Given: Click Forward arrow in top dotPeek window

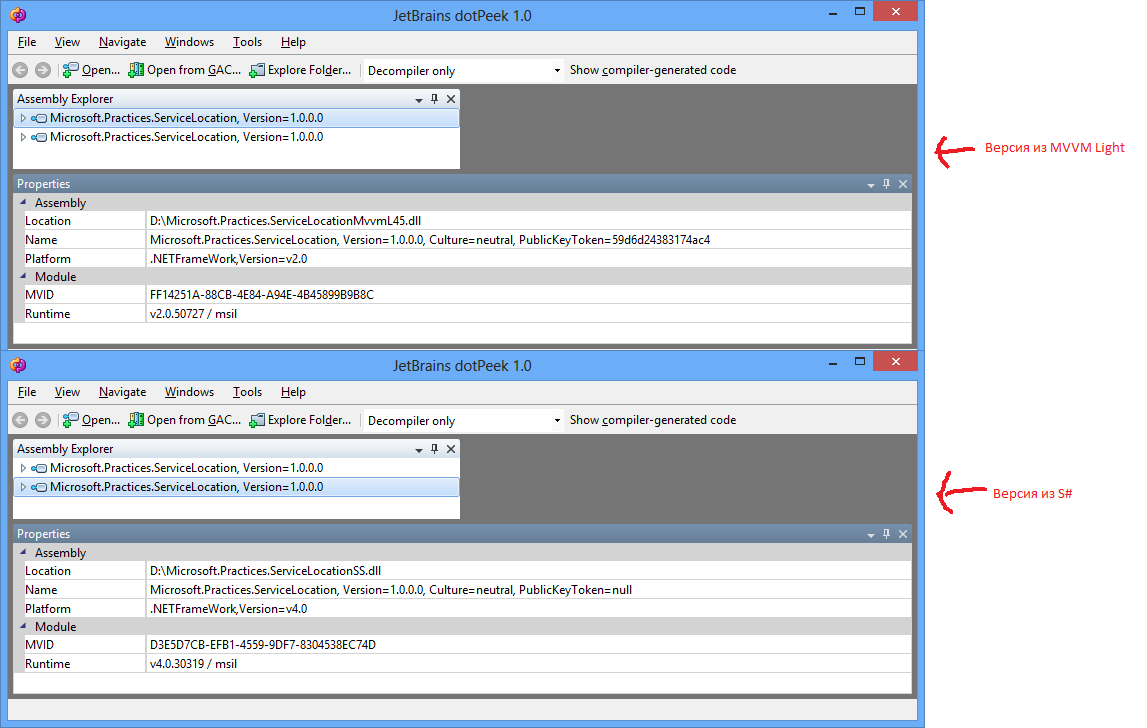Looking at the screenshot, I should [43, 70].
